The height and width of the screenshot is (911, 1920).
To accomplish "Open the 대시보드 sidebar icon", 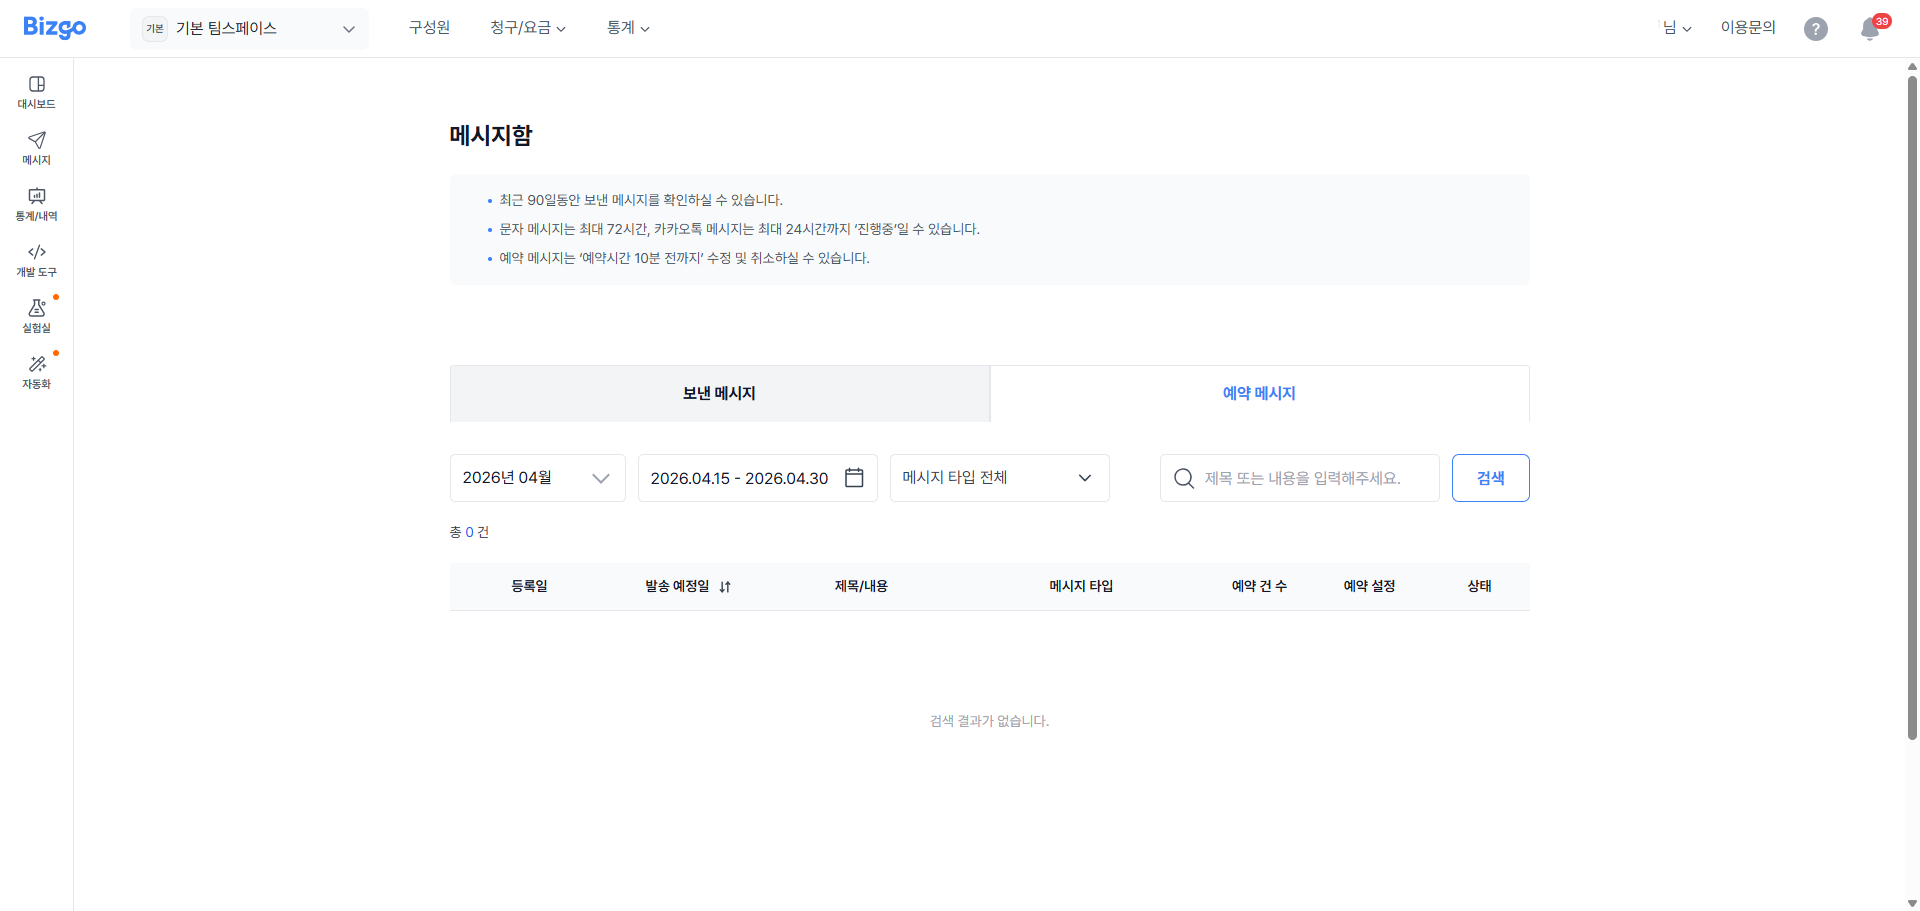I will 37,85.
